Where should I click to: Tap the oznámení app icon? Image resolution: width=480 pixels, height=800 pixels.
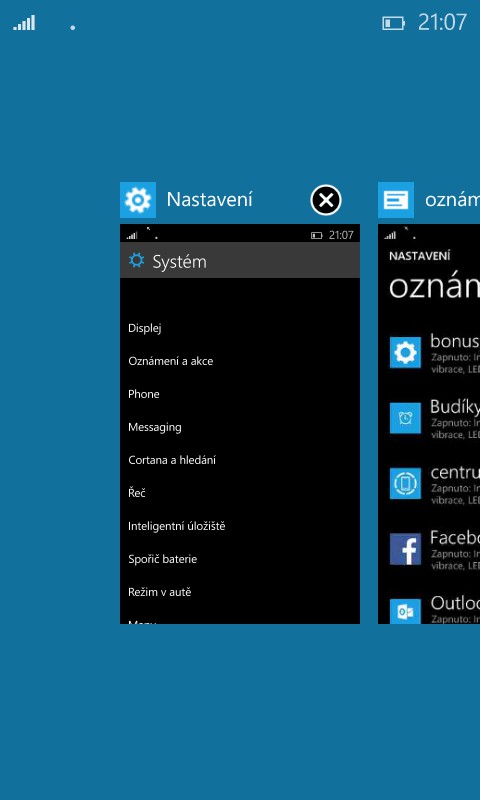(396, 200)
